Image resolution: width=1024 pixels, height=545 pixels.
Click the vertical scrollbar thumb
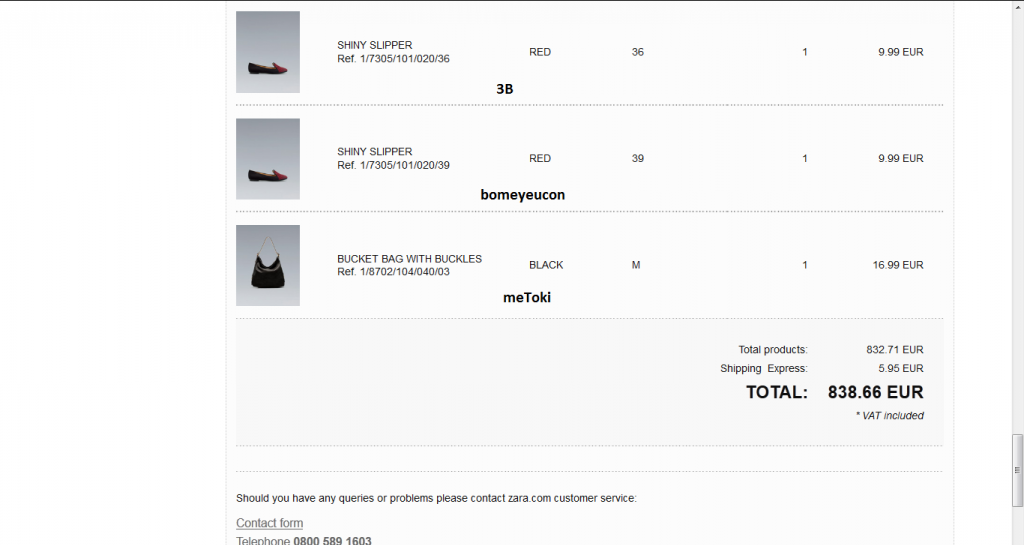coord(1017,469)
